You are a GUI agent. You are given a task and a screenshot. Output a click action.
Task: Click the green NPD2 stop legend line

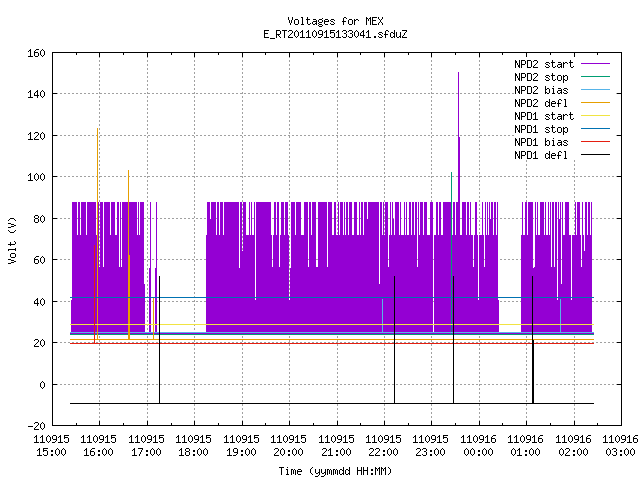[x=596, y=76]
